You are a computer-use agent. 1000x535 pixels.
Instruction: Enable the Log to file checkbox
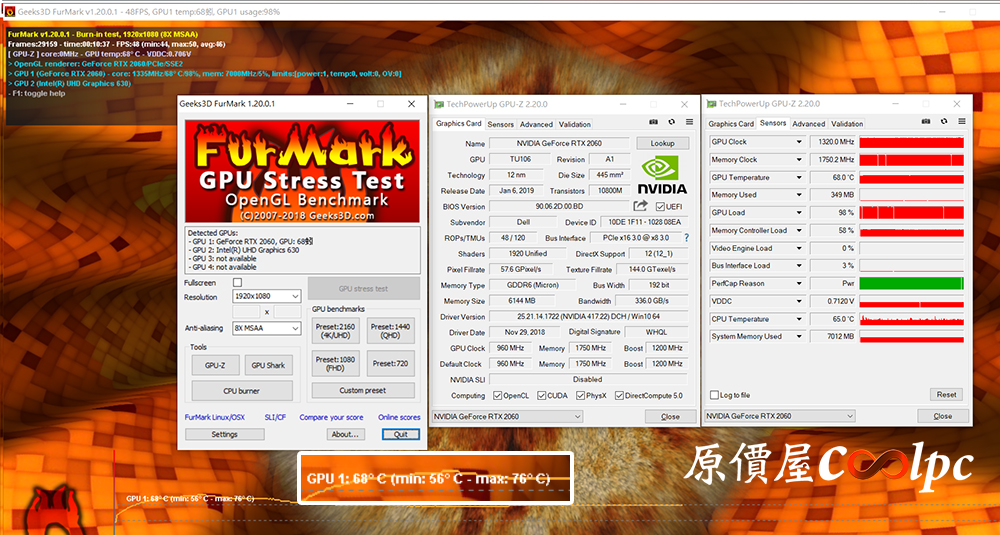pos(714,395)
